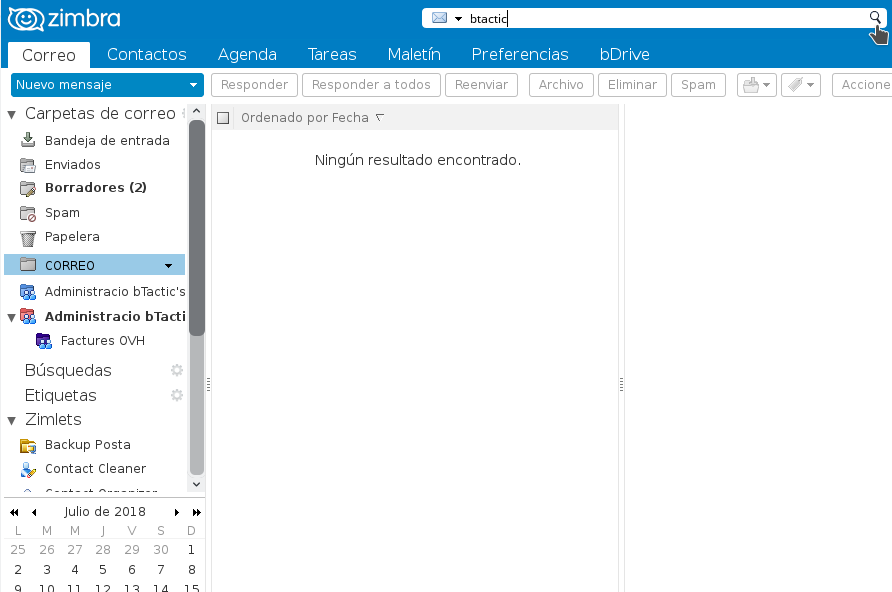Collapse the Carpetas de correo section
892x592 pixels.
click(11, 115)
